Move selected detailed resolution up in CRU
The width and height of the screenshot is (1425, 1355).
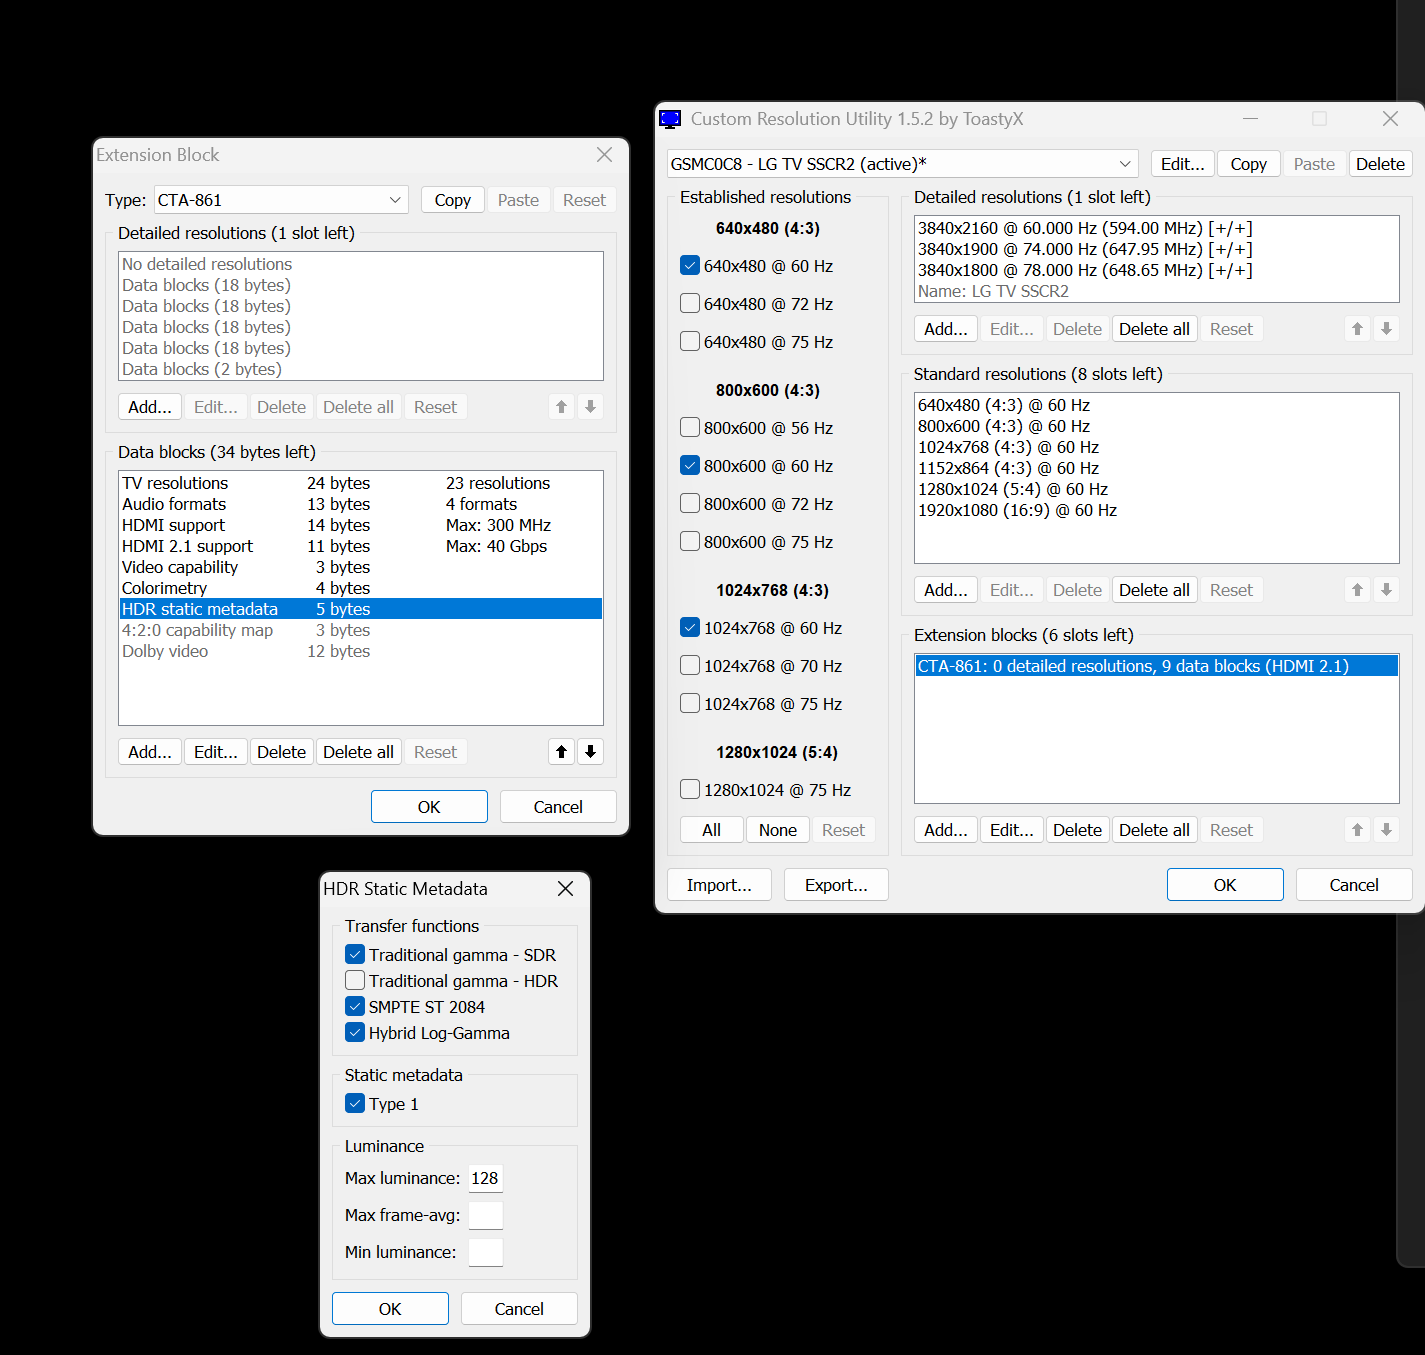point(1357,328)
